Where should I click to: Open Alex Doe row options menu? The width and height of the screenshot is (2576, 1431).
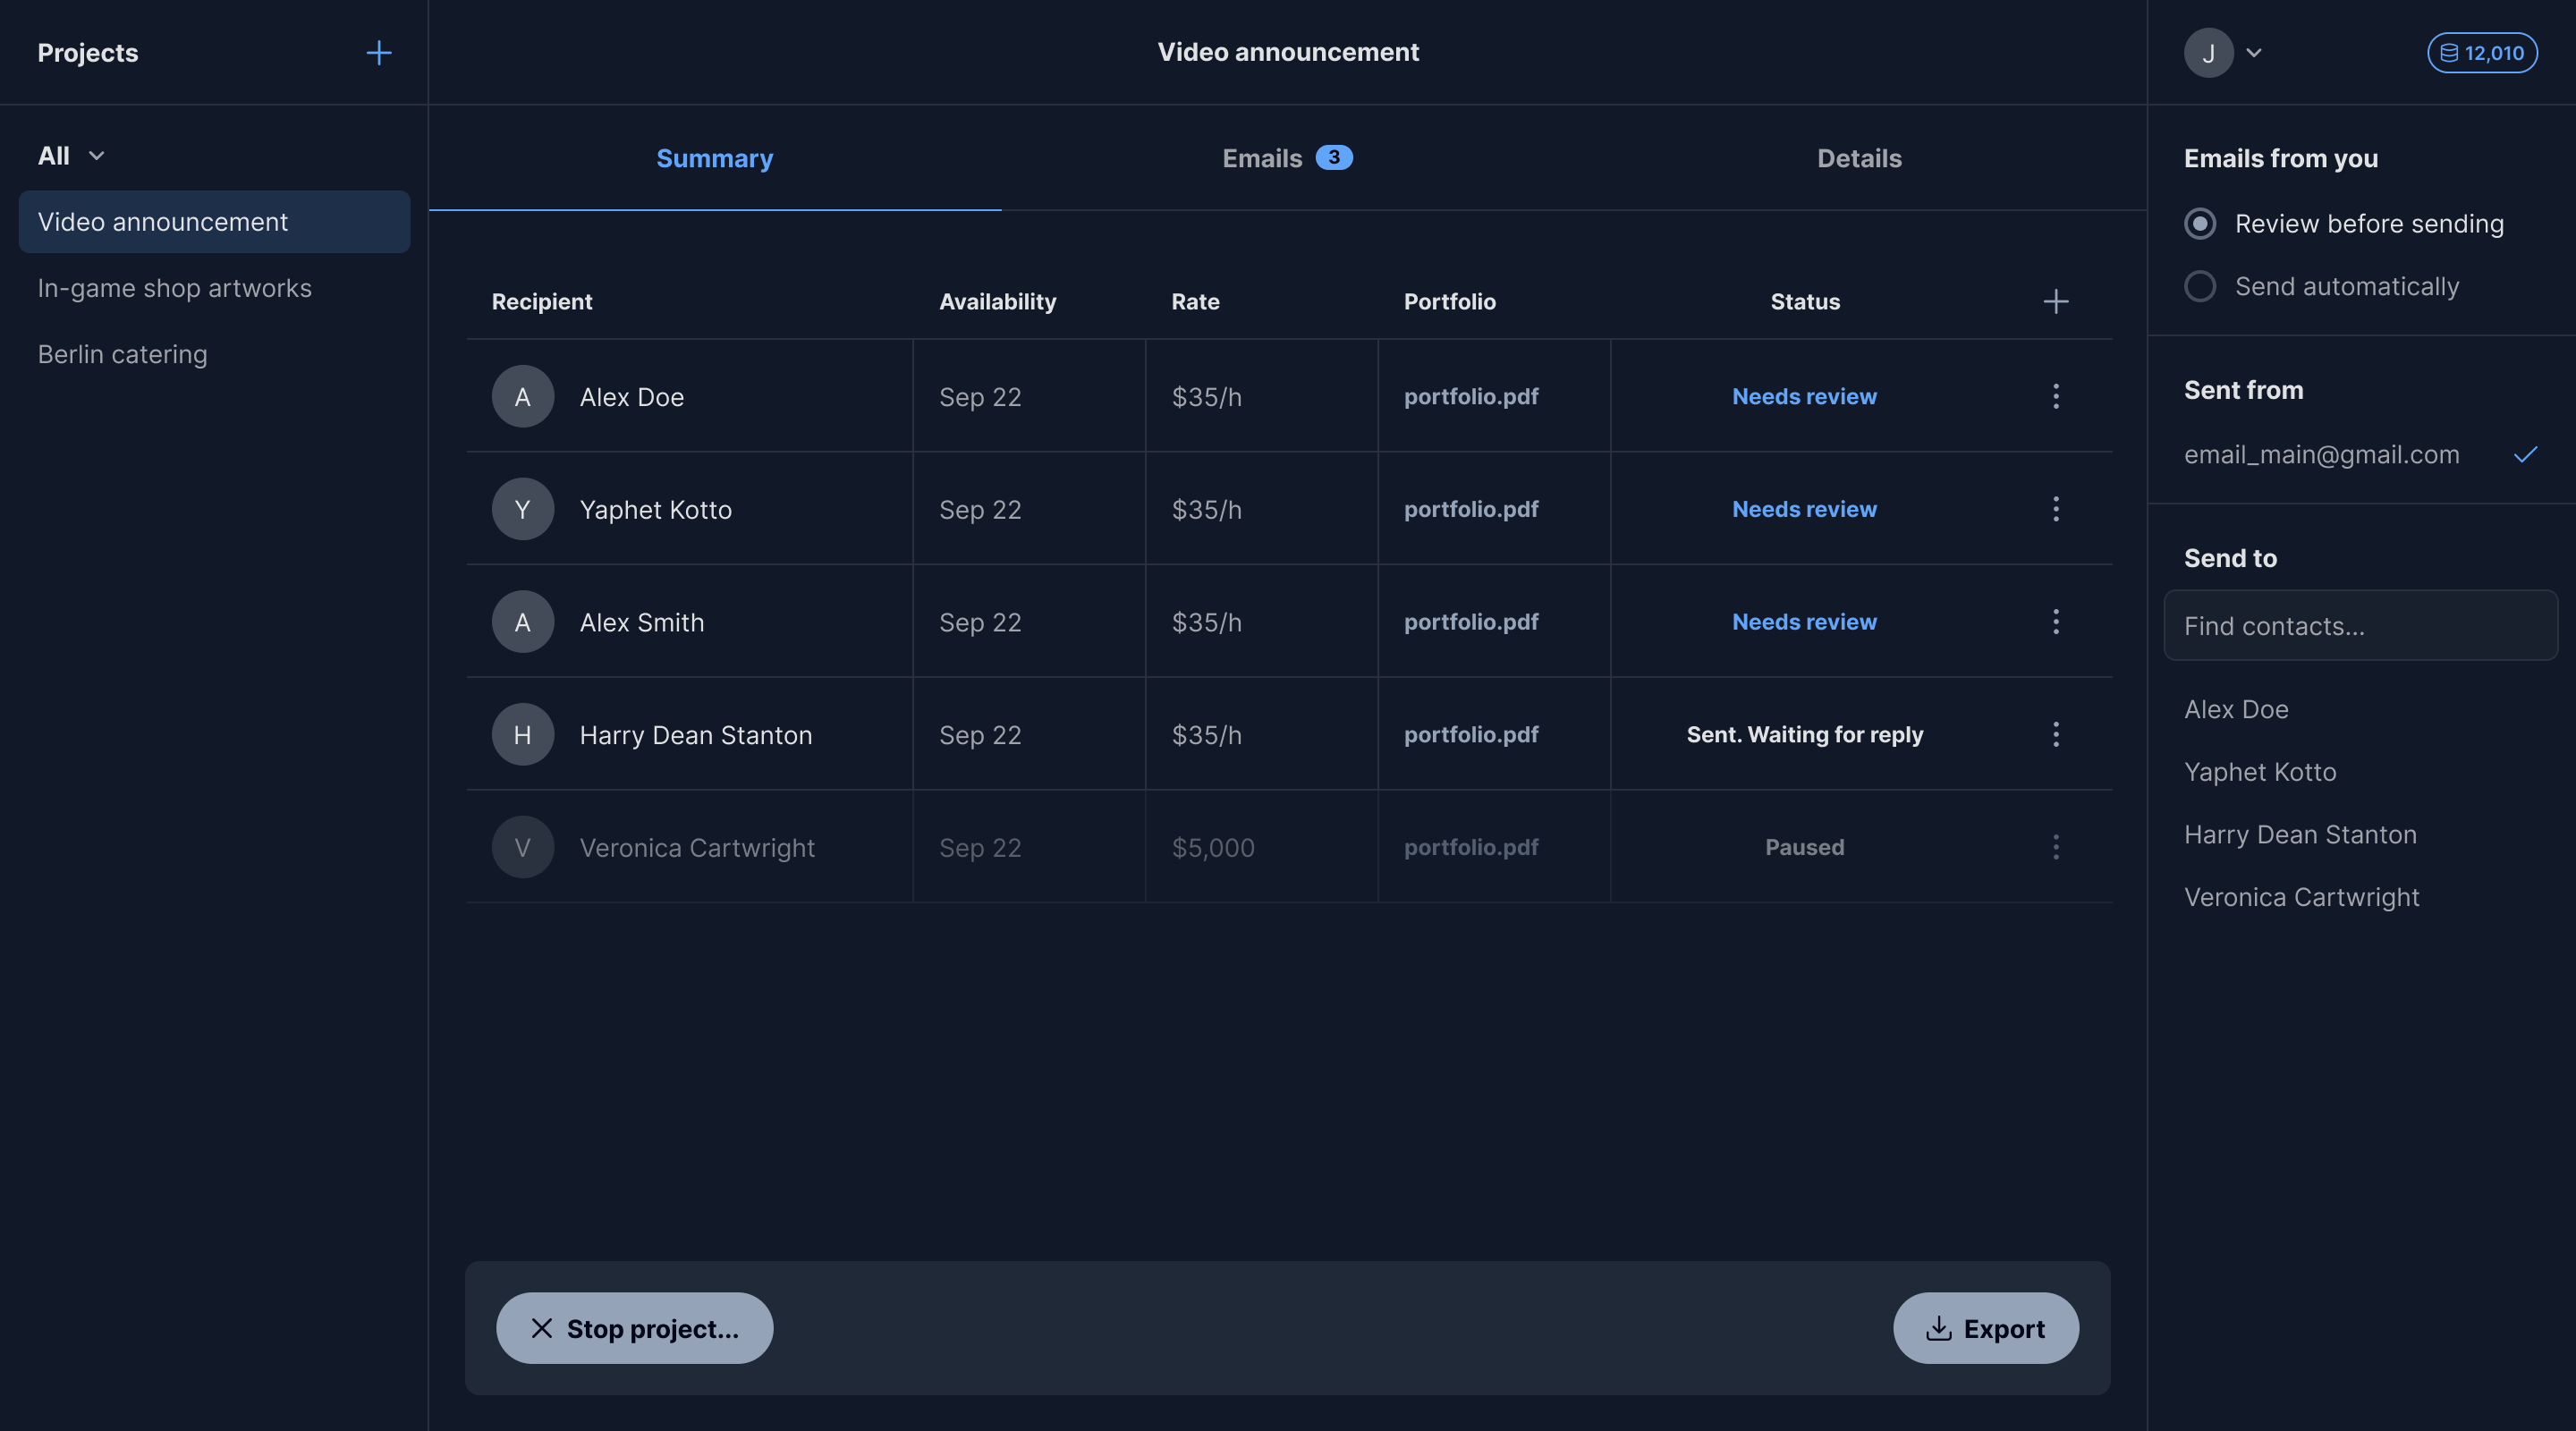(2055, 396)
